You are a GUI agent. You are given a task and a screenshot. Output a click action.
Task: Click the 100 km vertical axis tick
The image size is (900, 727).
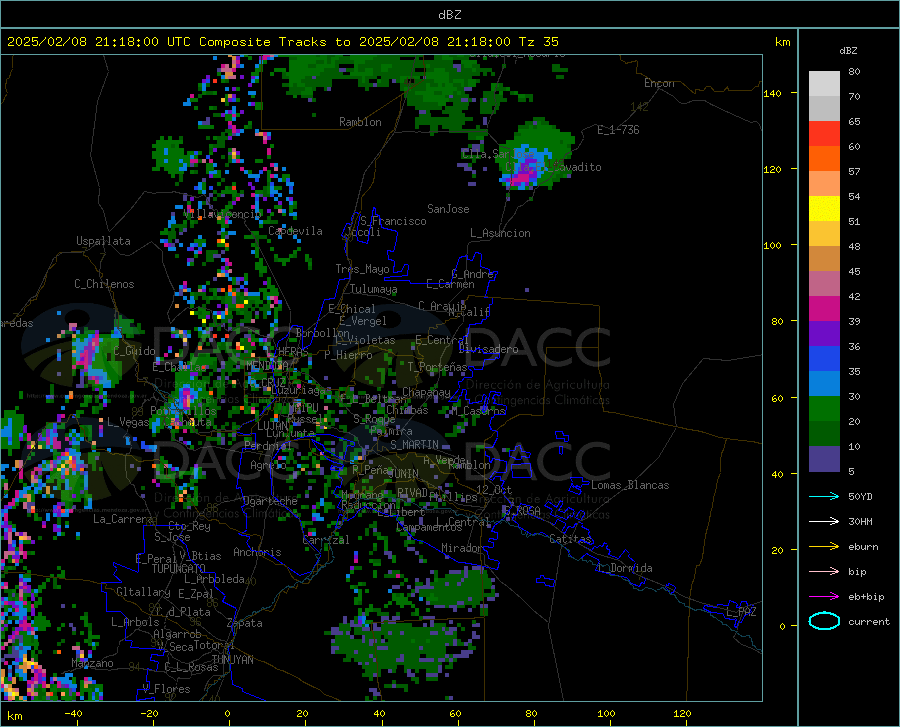coord(772,246)
